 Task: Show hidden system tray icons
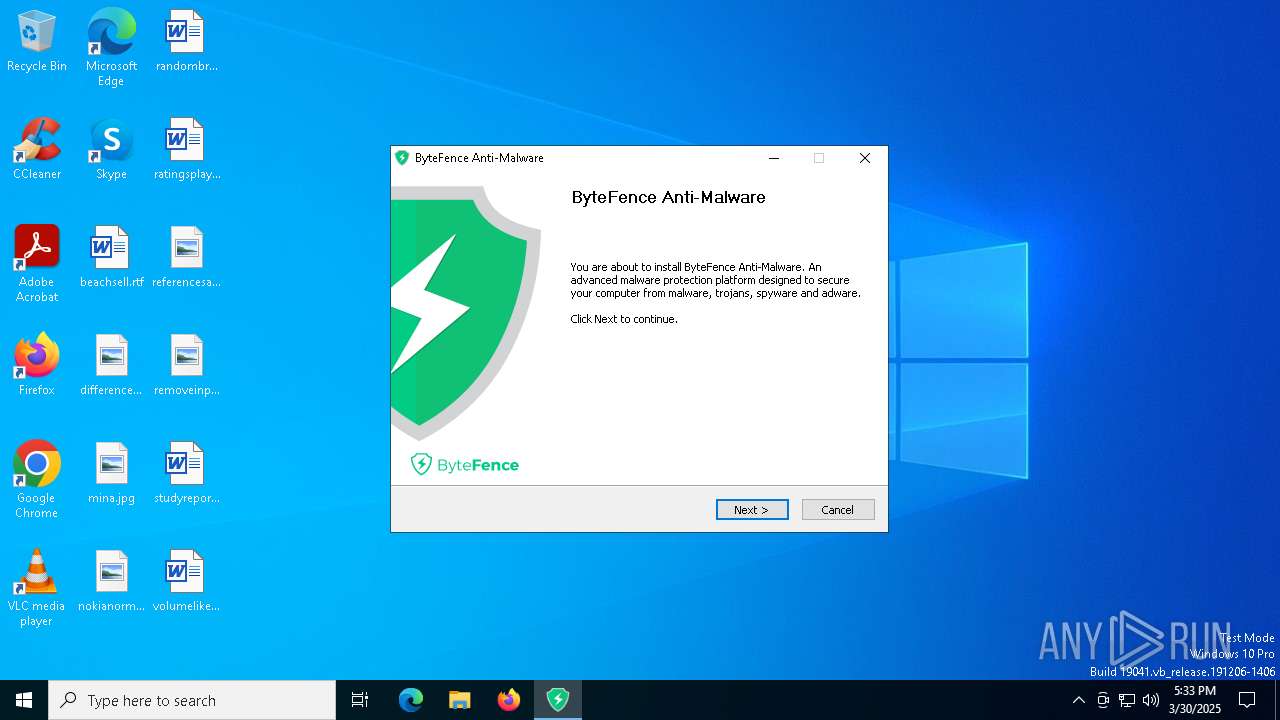pos(1078,700)
